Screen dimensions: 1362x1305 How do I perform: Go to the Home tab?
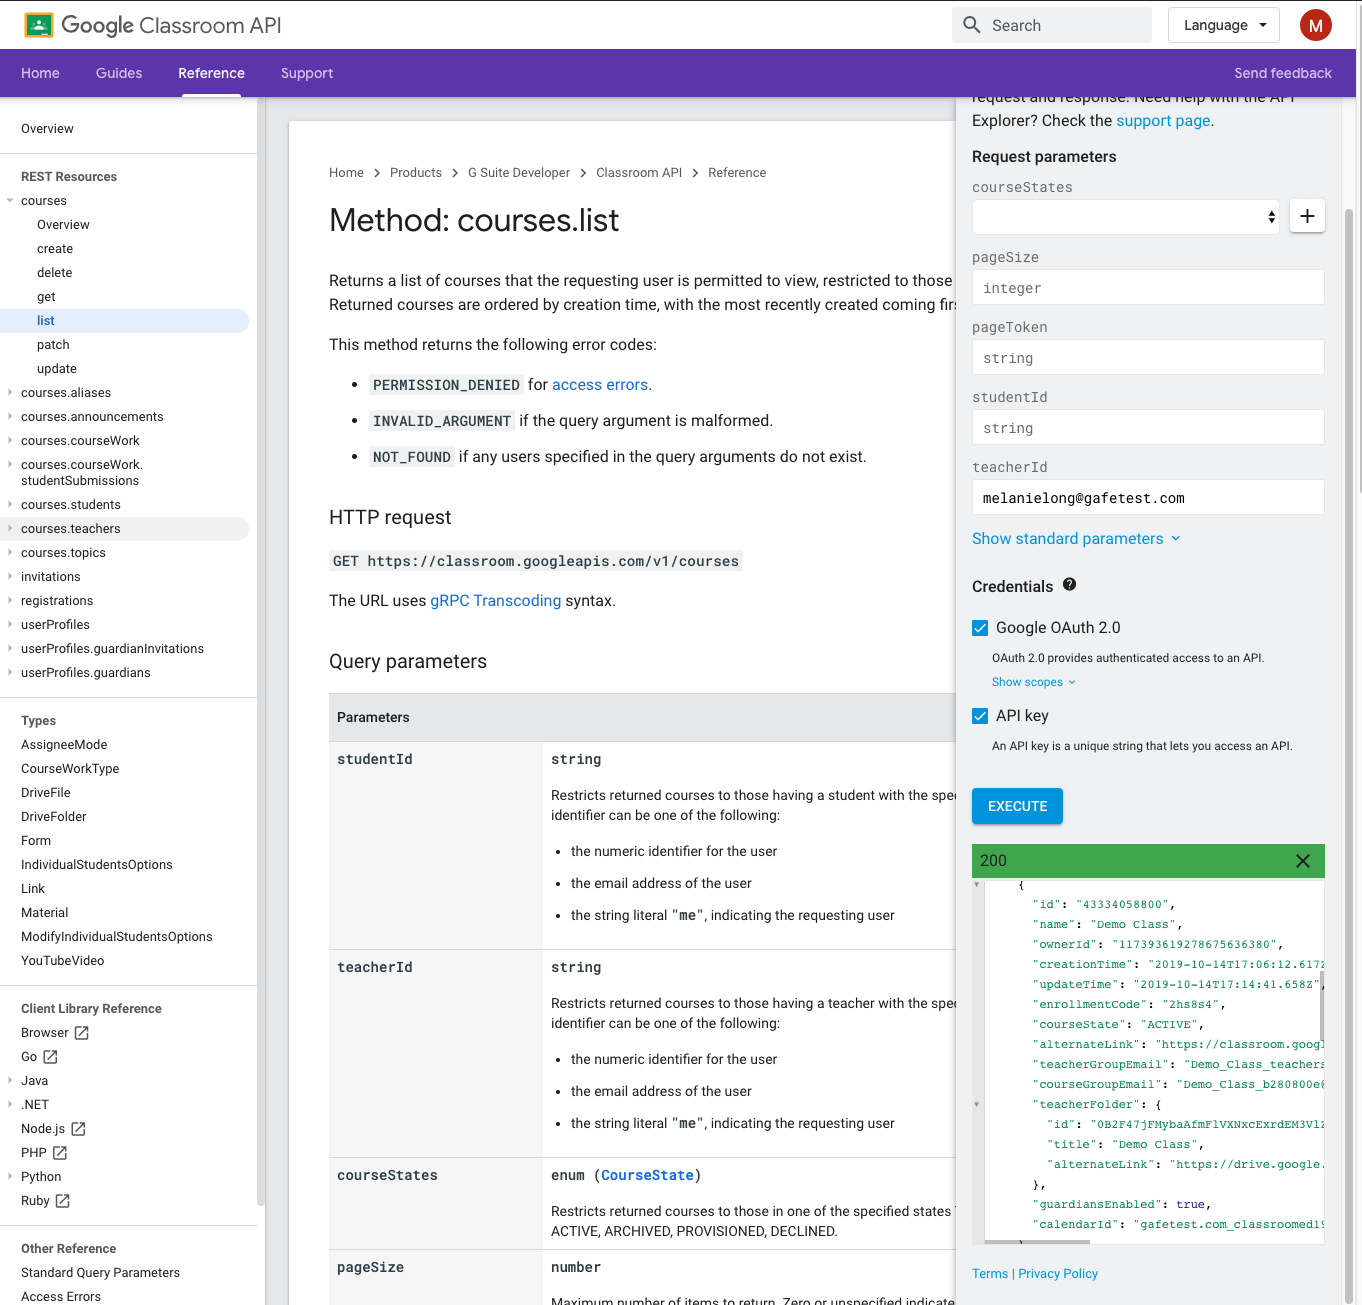pyautogui.click(x=40, y=73)
